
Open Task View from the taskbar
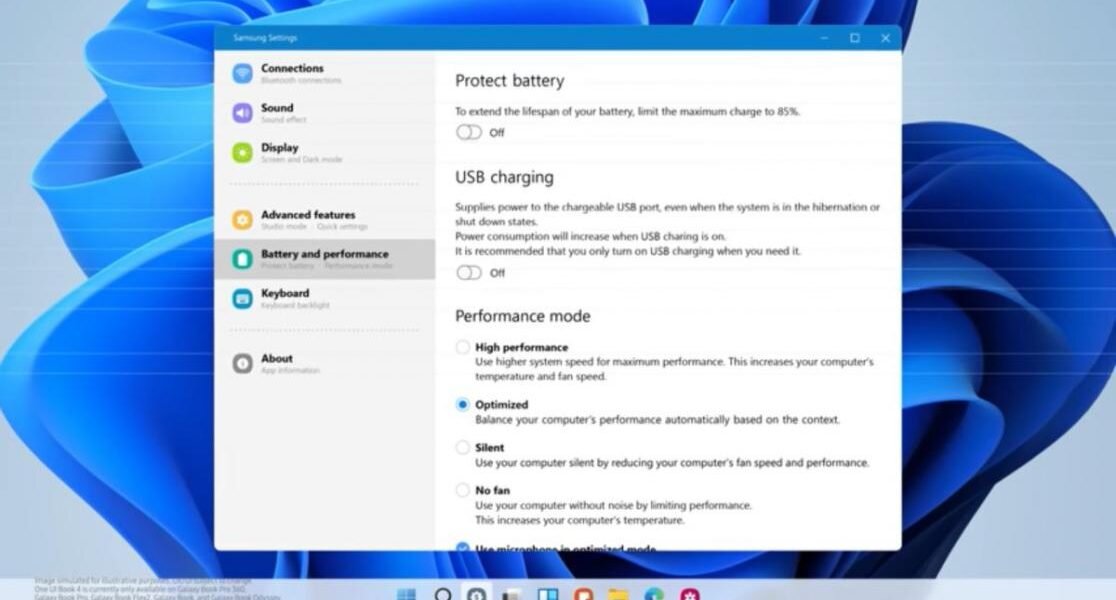coord(511,595)
